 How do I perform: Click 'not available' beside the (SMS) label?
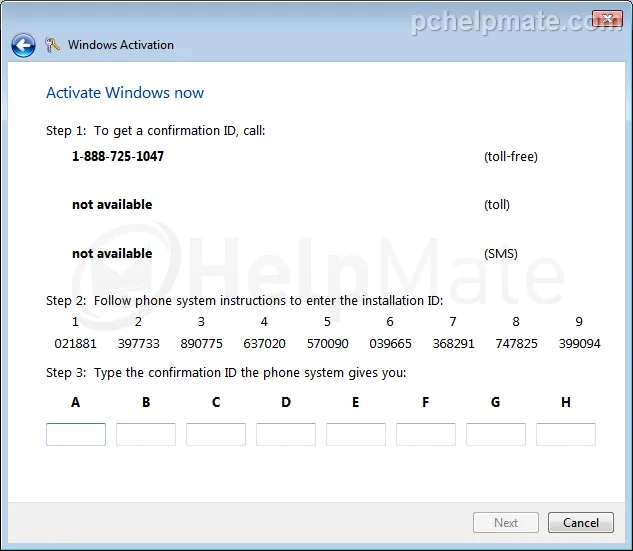click(112, 254)
